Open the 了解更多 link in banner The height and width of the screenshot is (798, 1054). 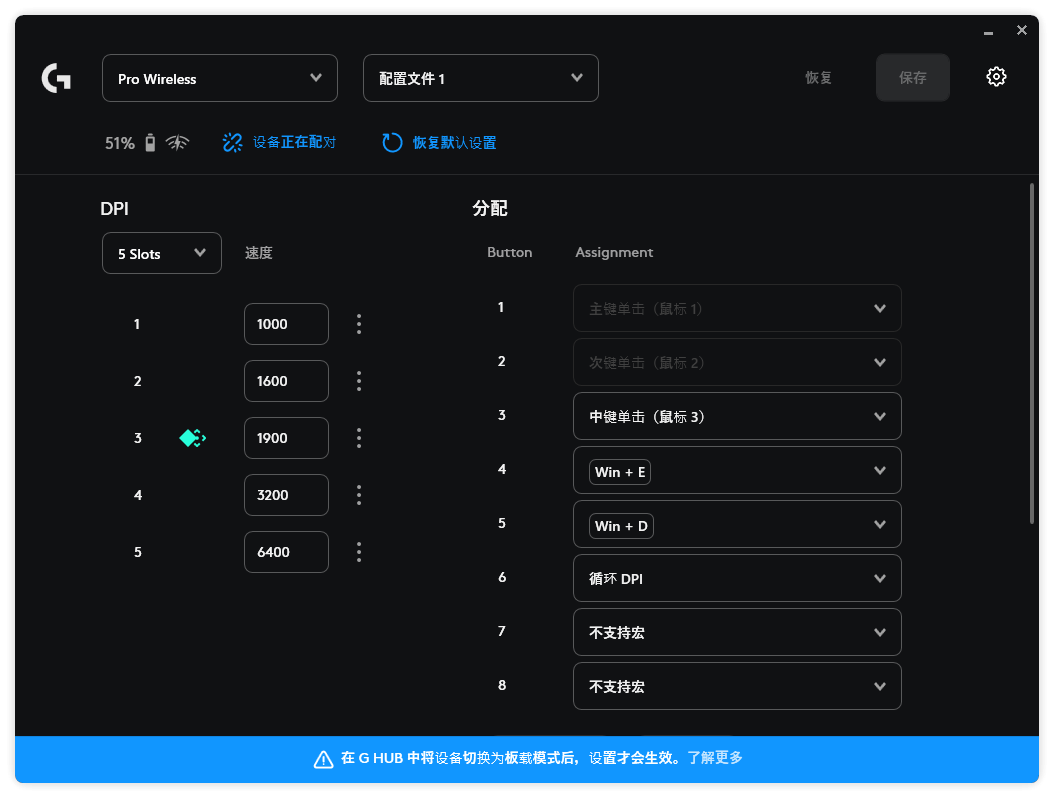tap(715, 758)
